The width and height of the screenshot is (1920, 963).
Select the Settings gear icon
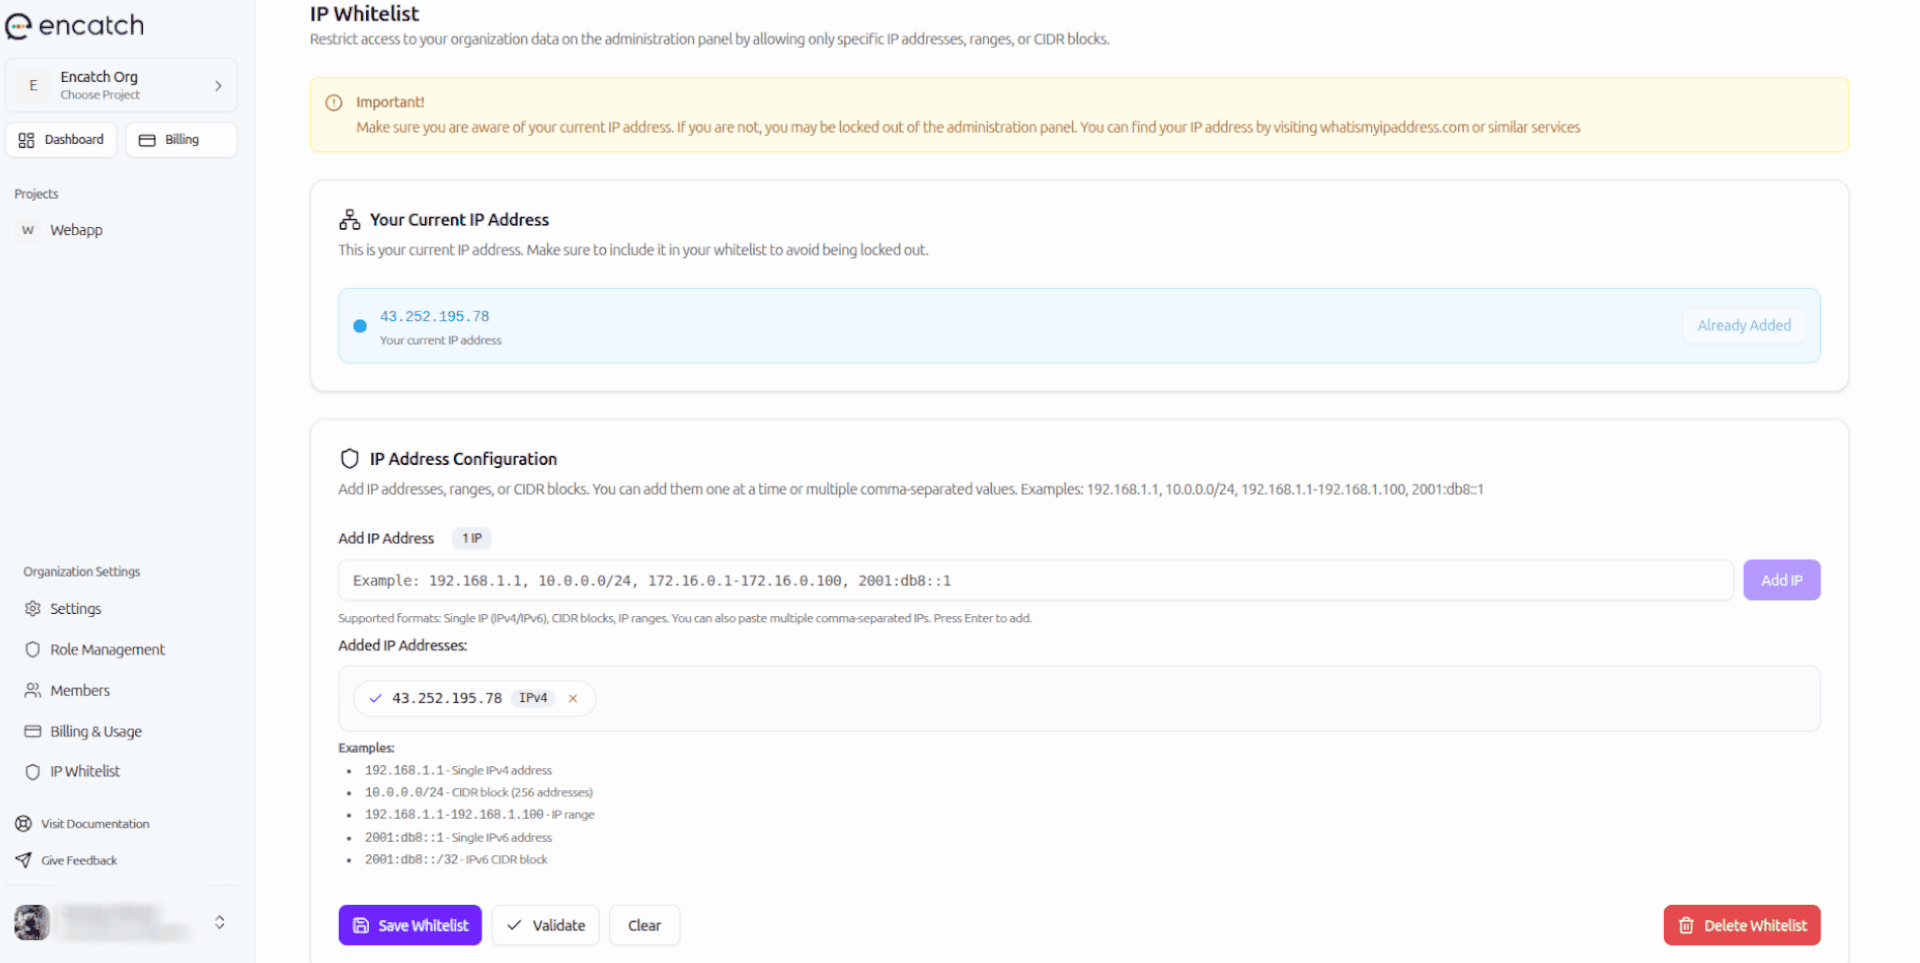tap(33, 608)
